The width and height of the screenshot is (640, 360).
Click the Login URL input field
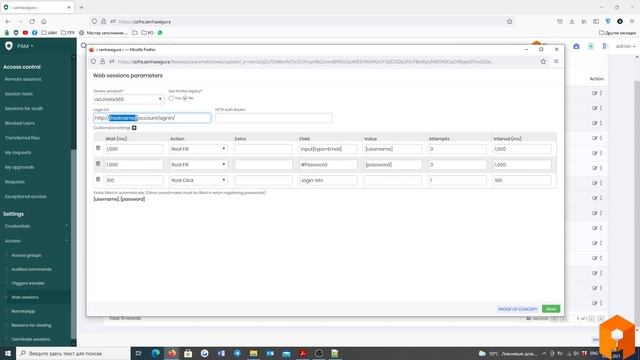click(x=152, y=118)
